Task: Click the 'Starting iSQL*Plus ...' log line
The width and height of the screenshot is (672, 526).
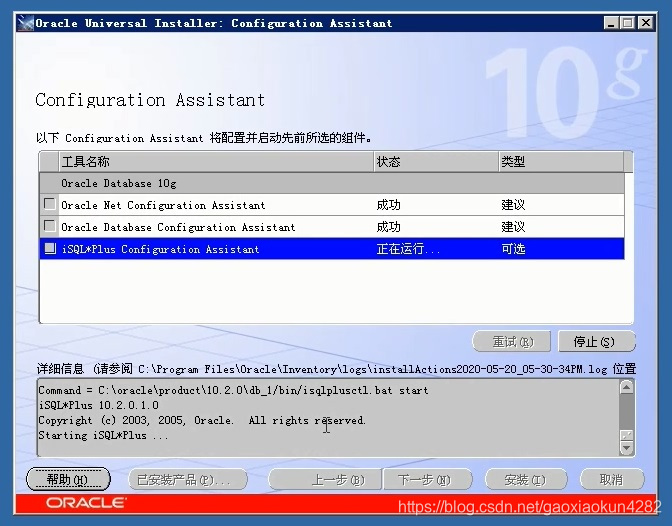Action: pos(103,436)
